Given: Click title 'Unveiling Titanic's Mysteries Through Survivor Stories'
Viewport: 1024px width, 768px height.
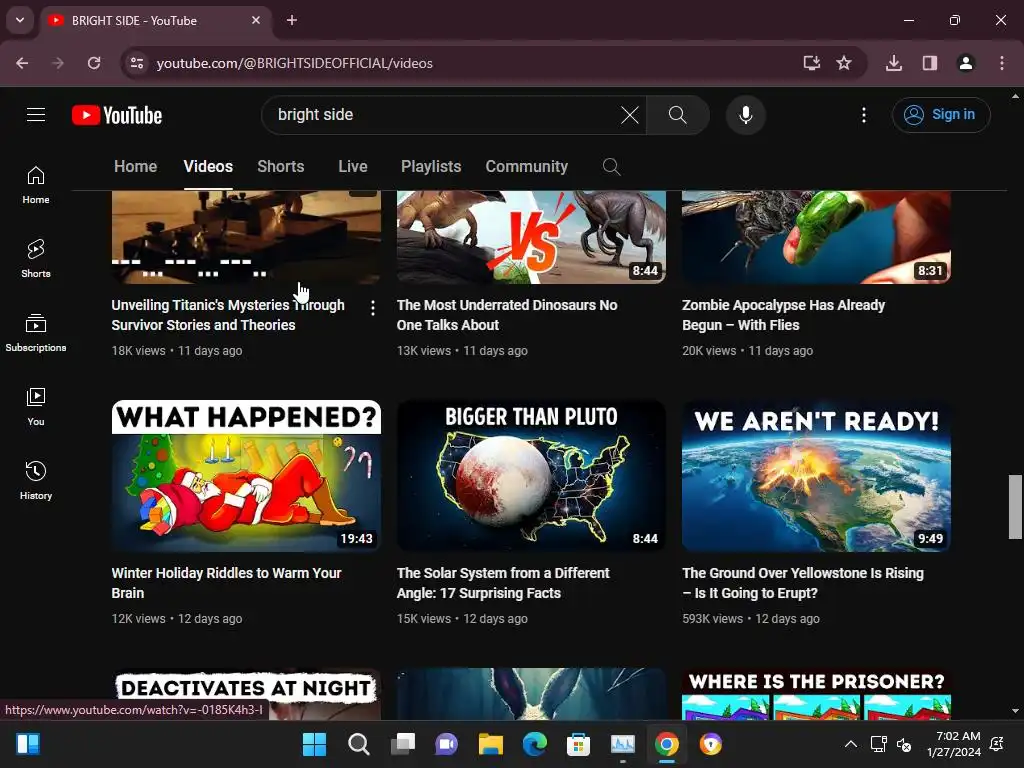Looking at the screenshot, I should click(228, 315).
